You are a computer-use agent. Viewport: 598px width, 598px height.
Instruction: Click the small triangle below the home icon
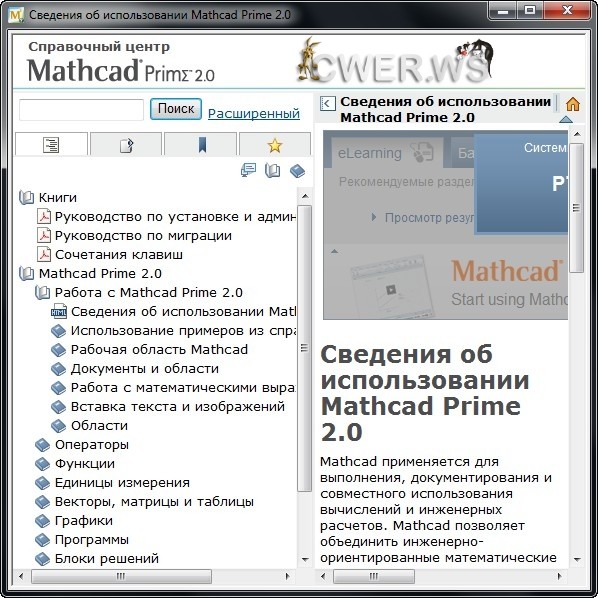pyautogui.click(x=566, y=119)
